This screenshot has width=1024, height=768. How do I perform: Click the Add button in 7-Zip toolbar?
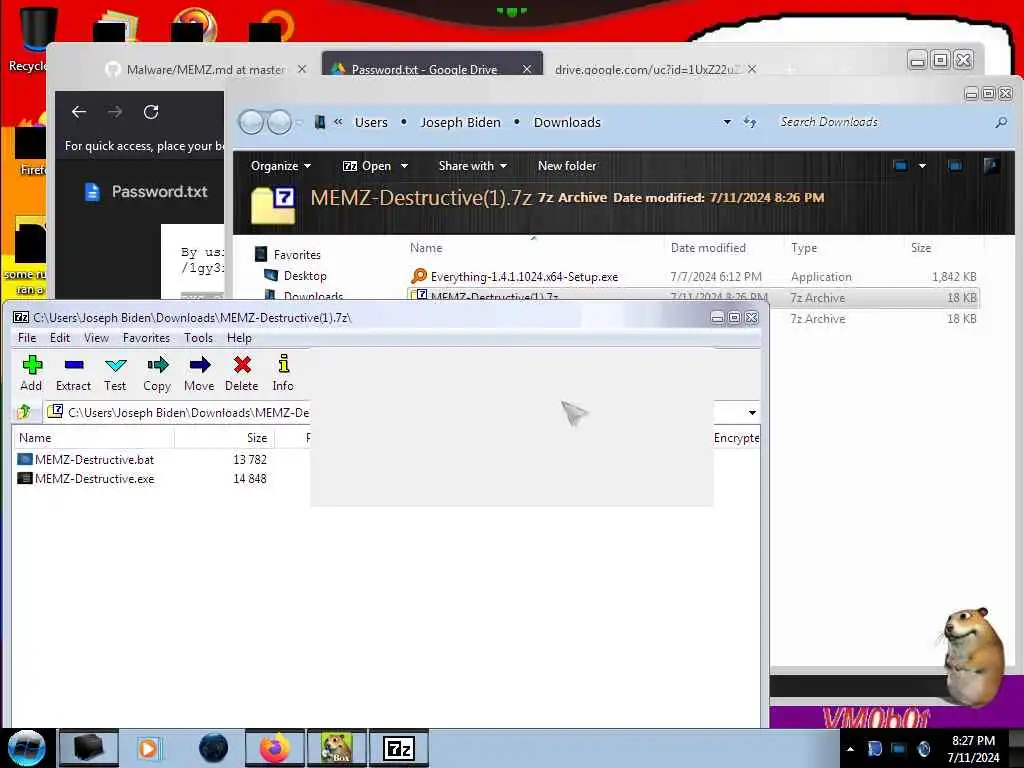pyautogui.click(x=31, y=374)
